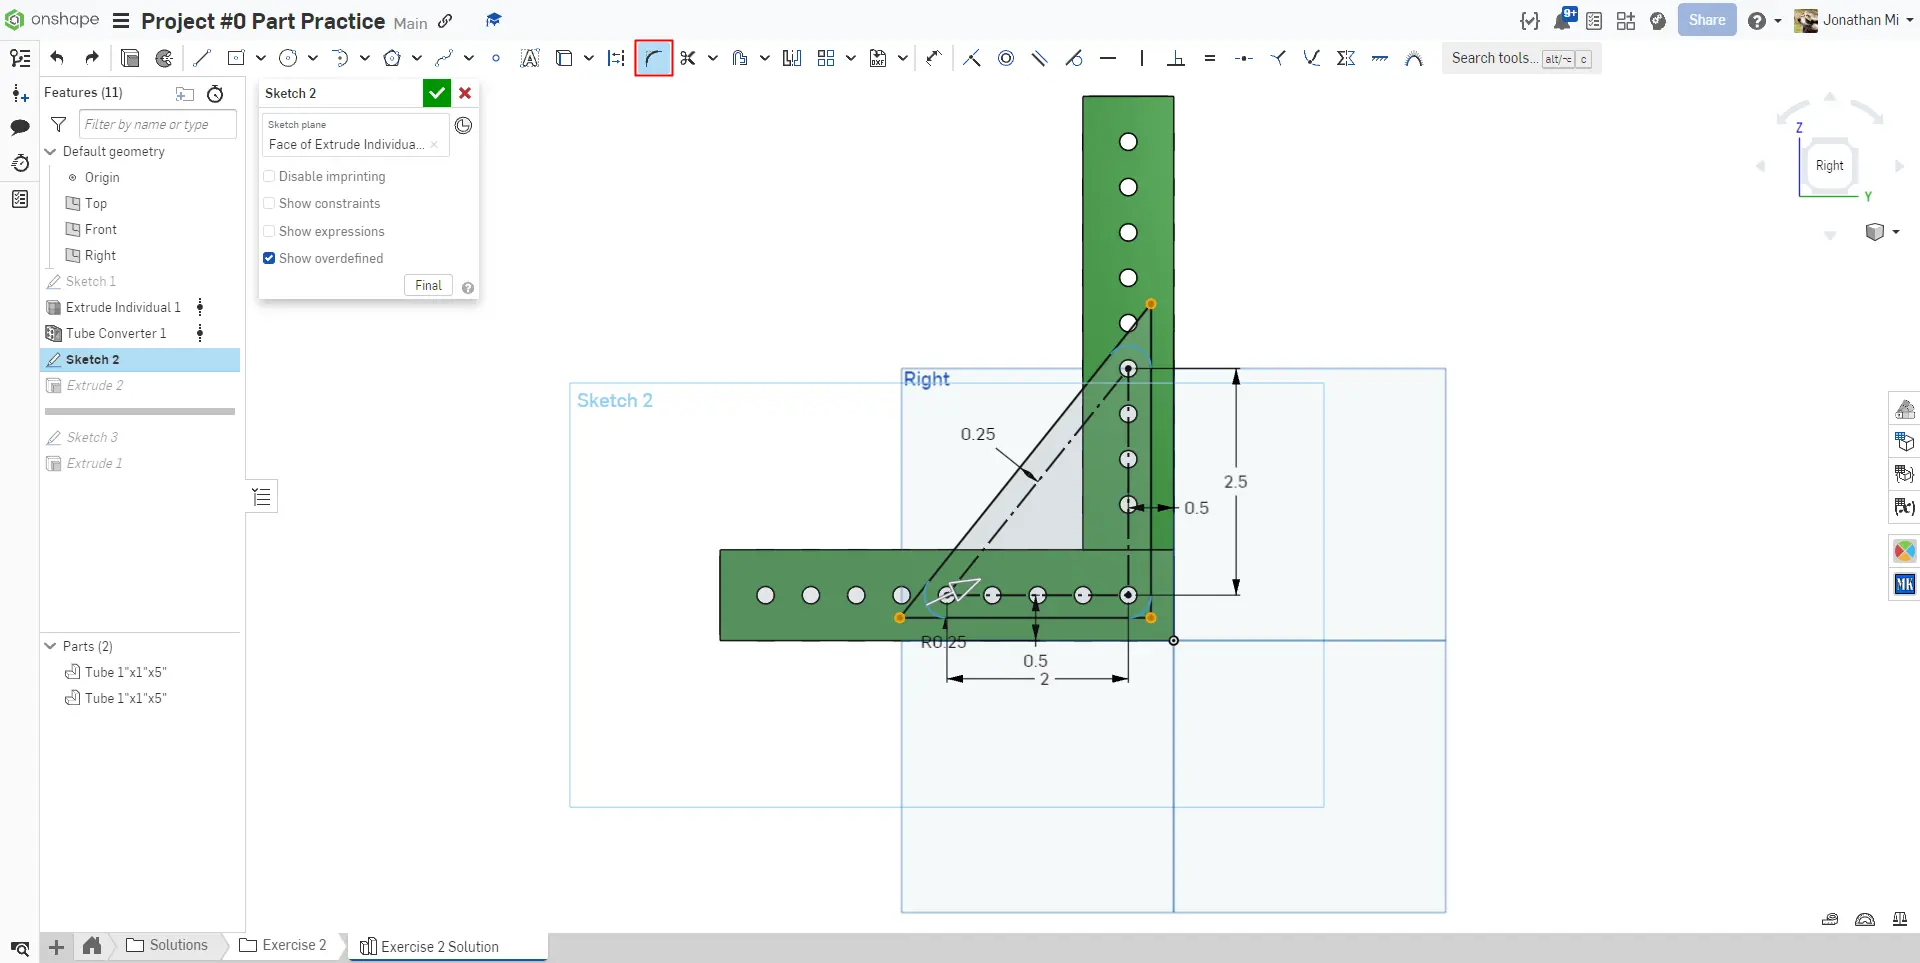Select the 3 point arc tool
Image resolution: width=1920 pixels, height=963 pixels.
click(x=340, y=58)
